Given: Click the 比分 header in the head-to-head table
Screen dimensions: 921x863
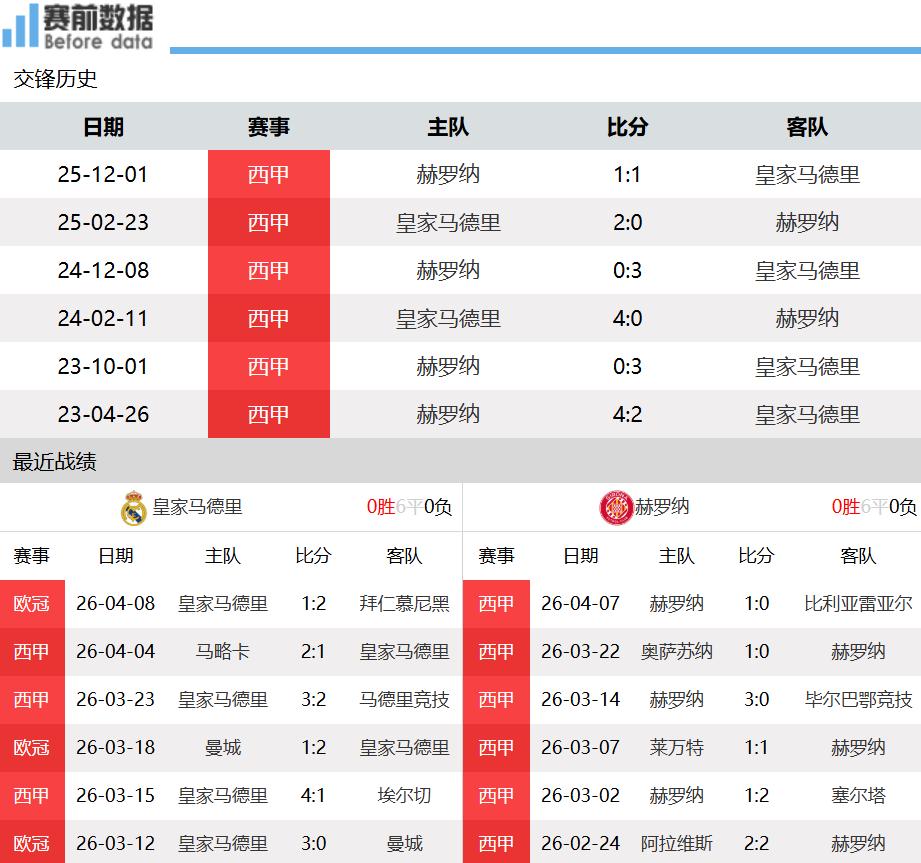Looking at the screenshot, I should [x=627, y=127].
